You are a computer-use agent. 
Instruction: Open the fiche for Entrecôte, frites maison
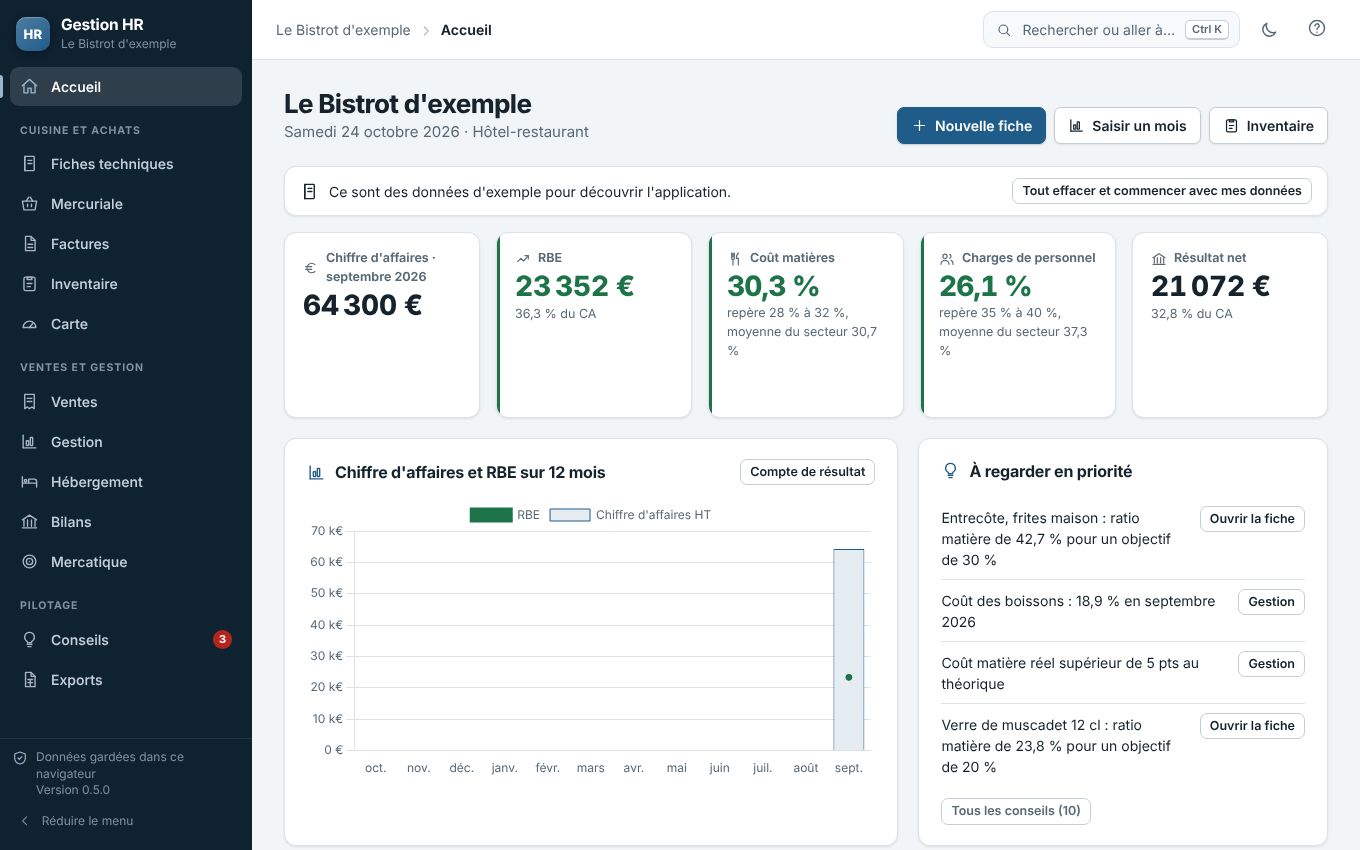[x=1252, y=519]
